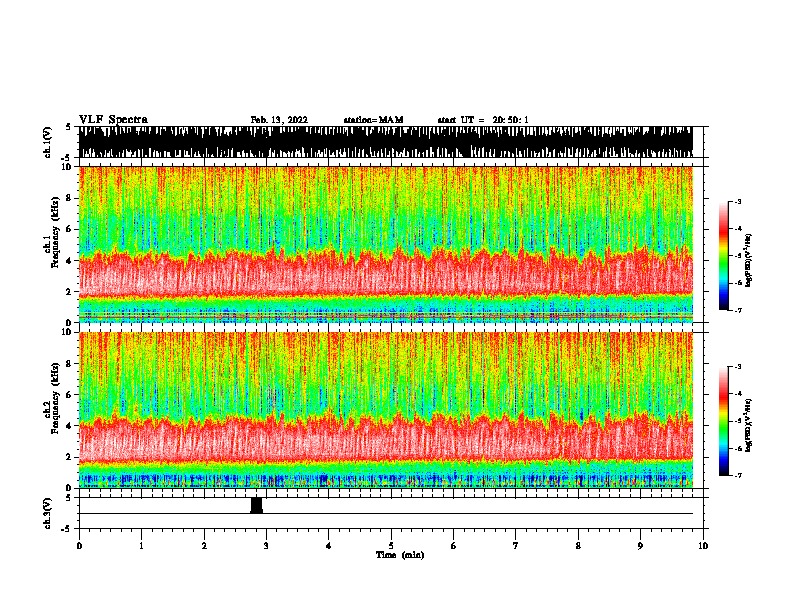The image size is (792, 612).
Task: Click the ch.1 spectrogram color scale bar
Action: coord(724,256)
